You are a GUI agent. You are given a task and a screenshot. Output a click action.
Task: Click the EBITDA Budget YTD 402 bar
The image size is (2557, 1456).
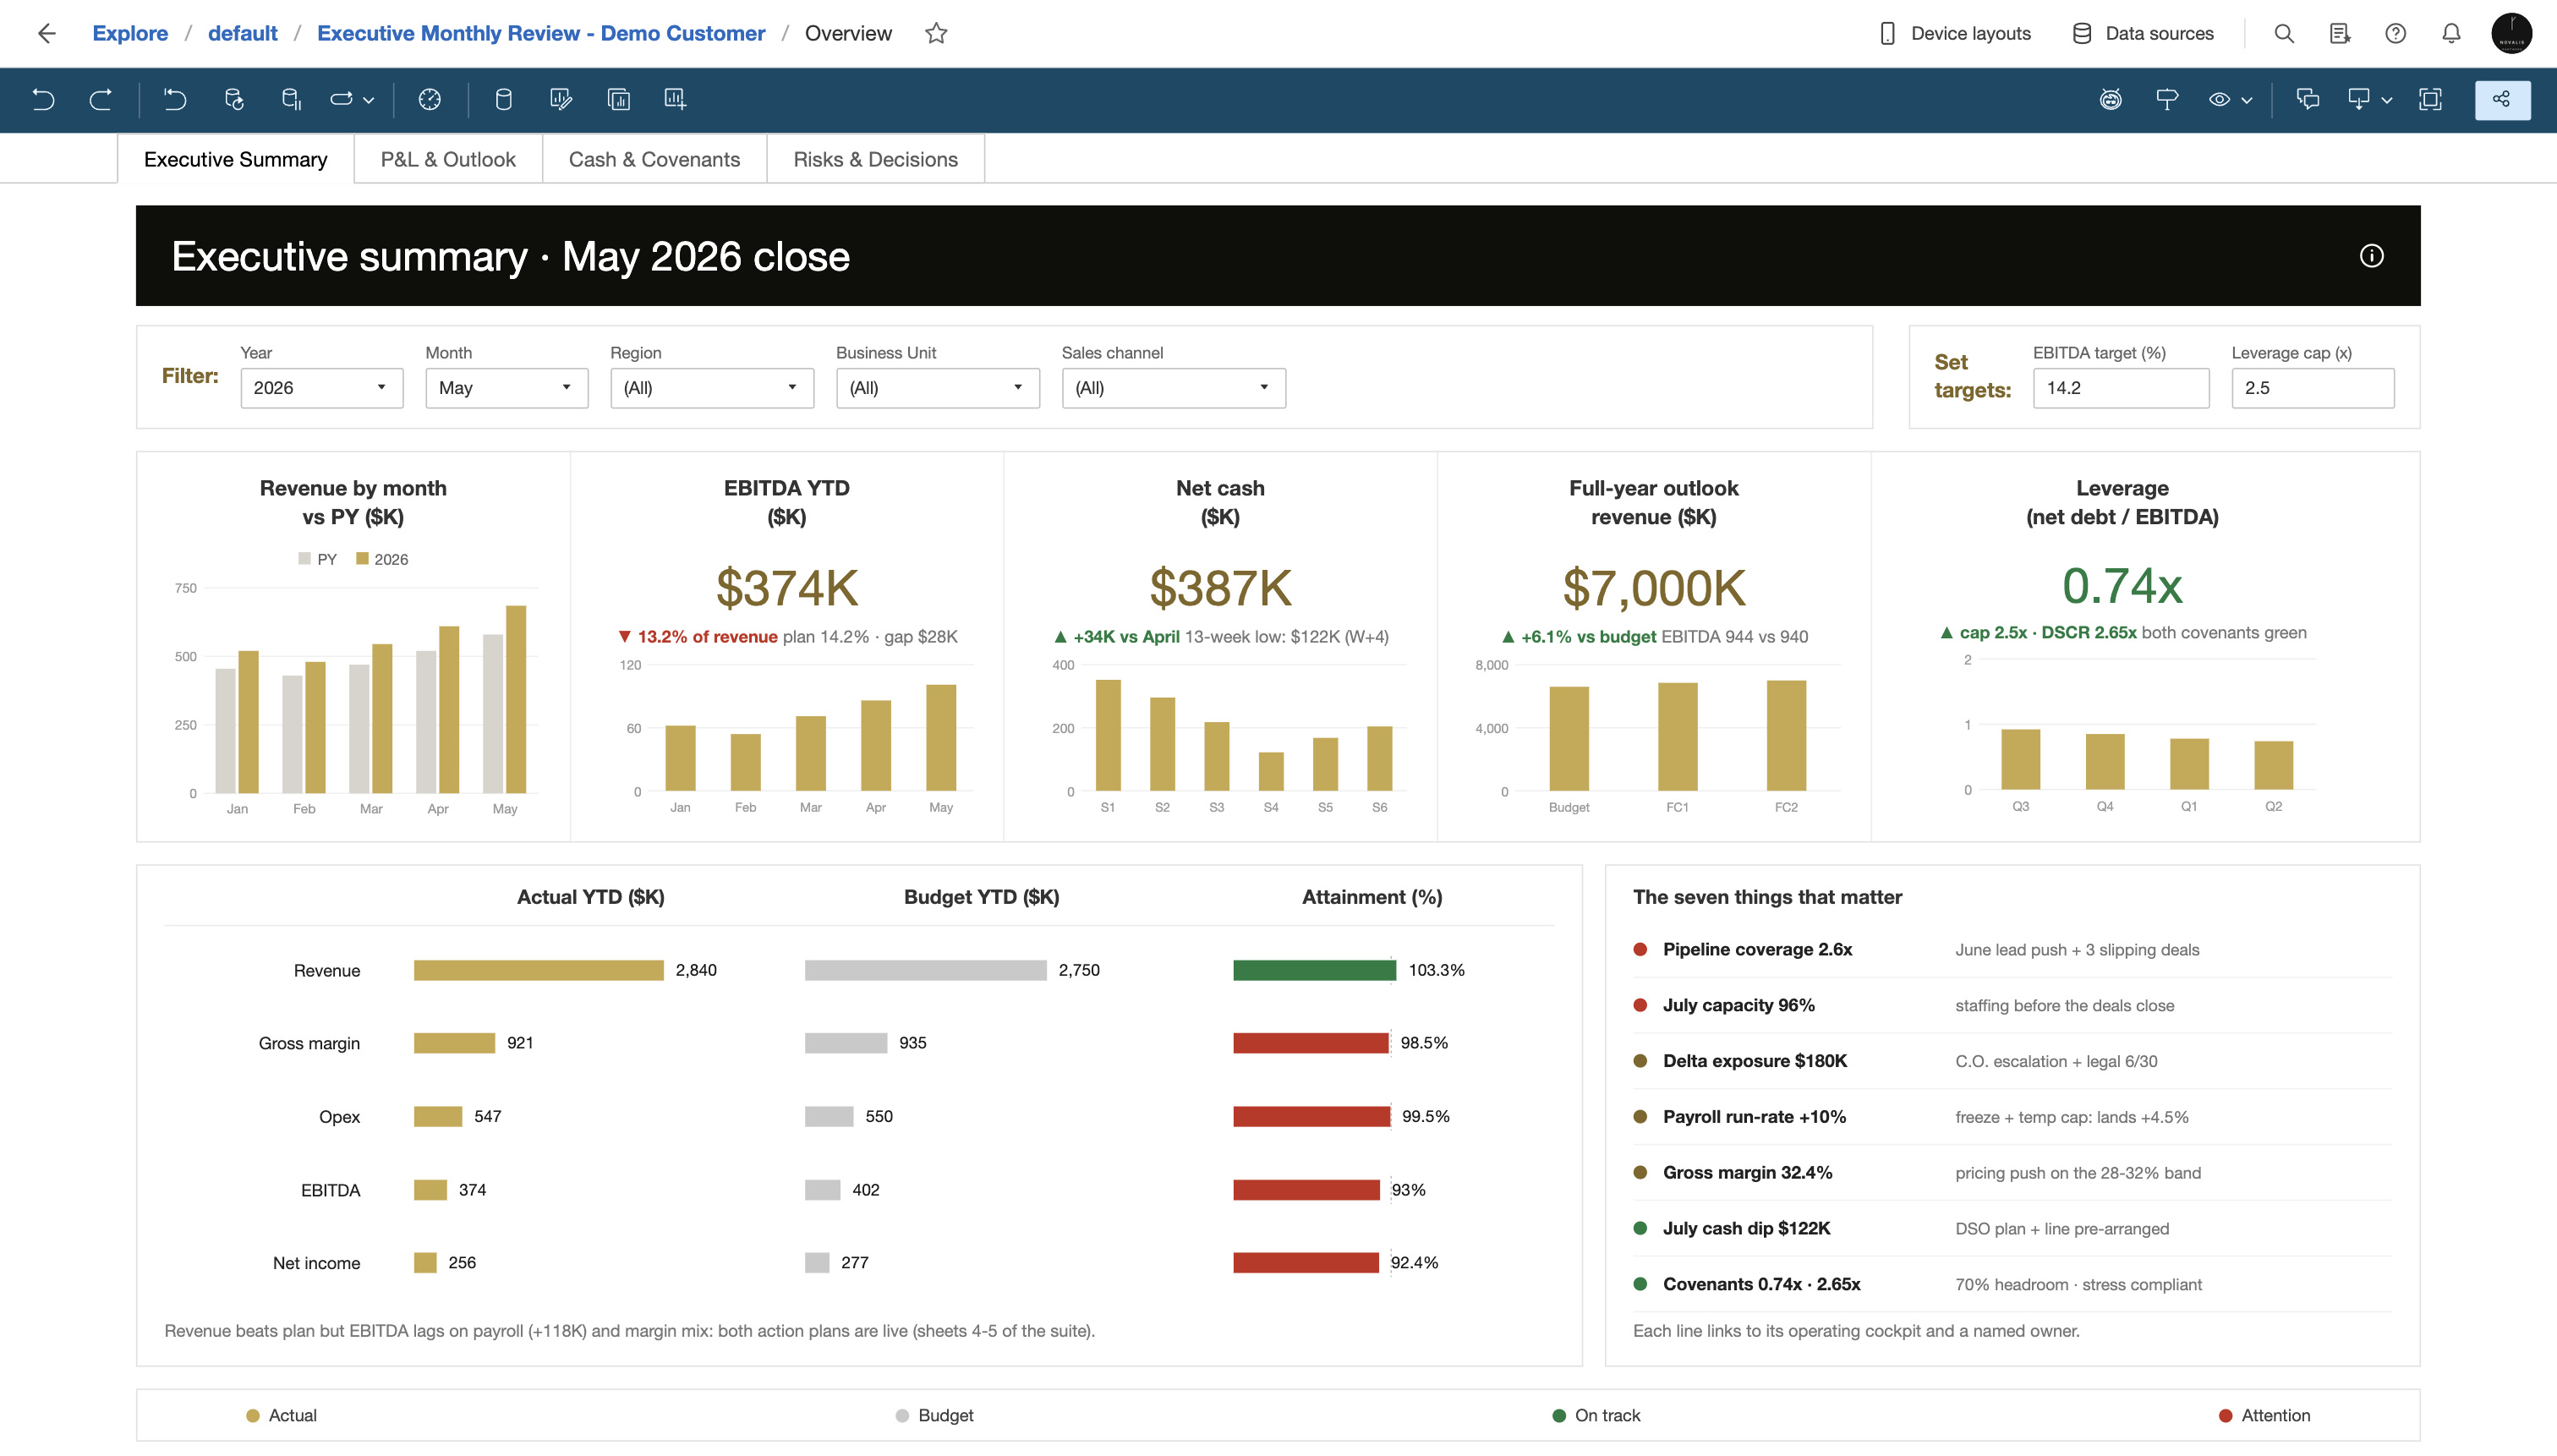[x=822, y=1190]
